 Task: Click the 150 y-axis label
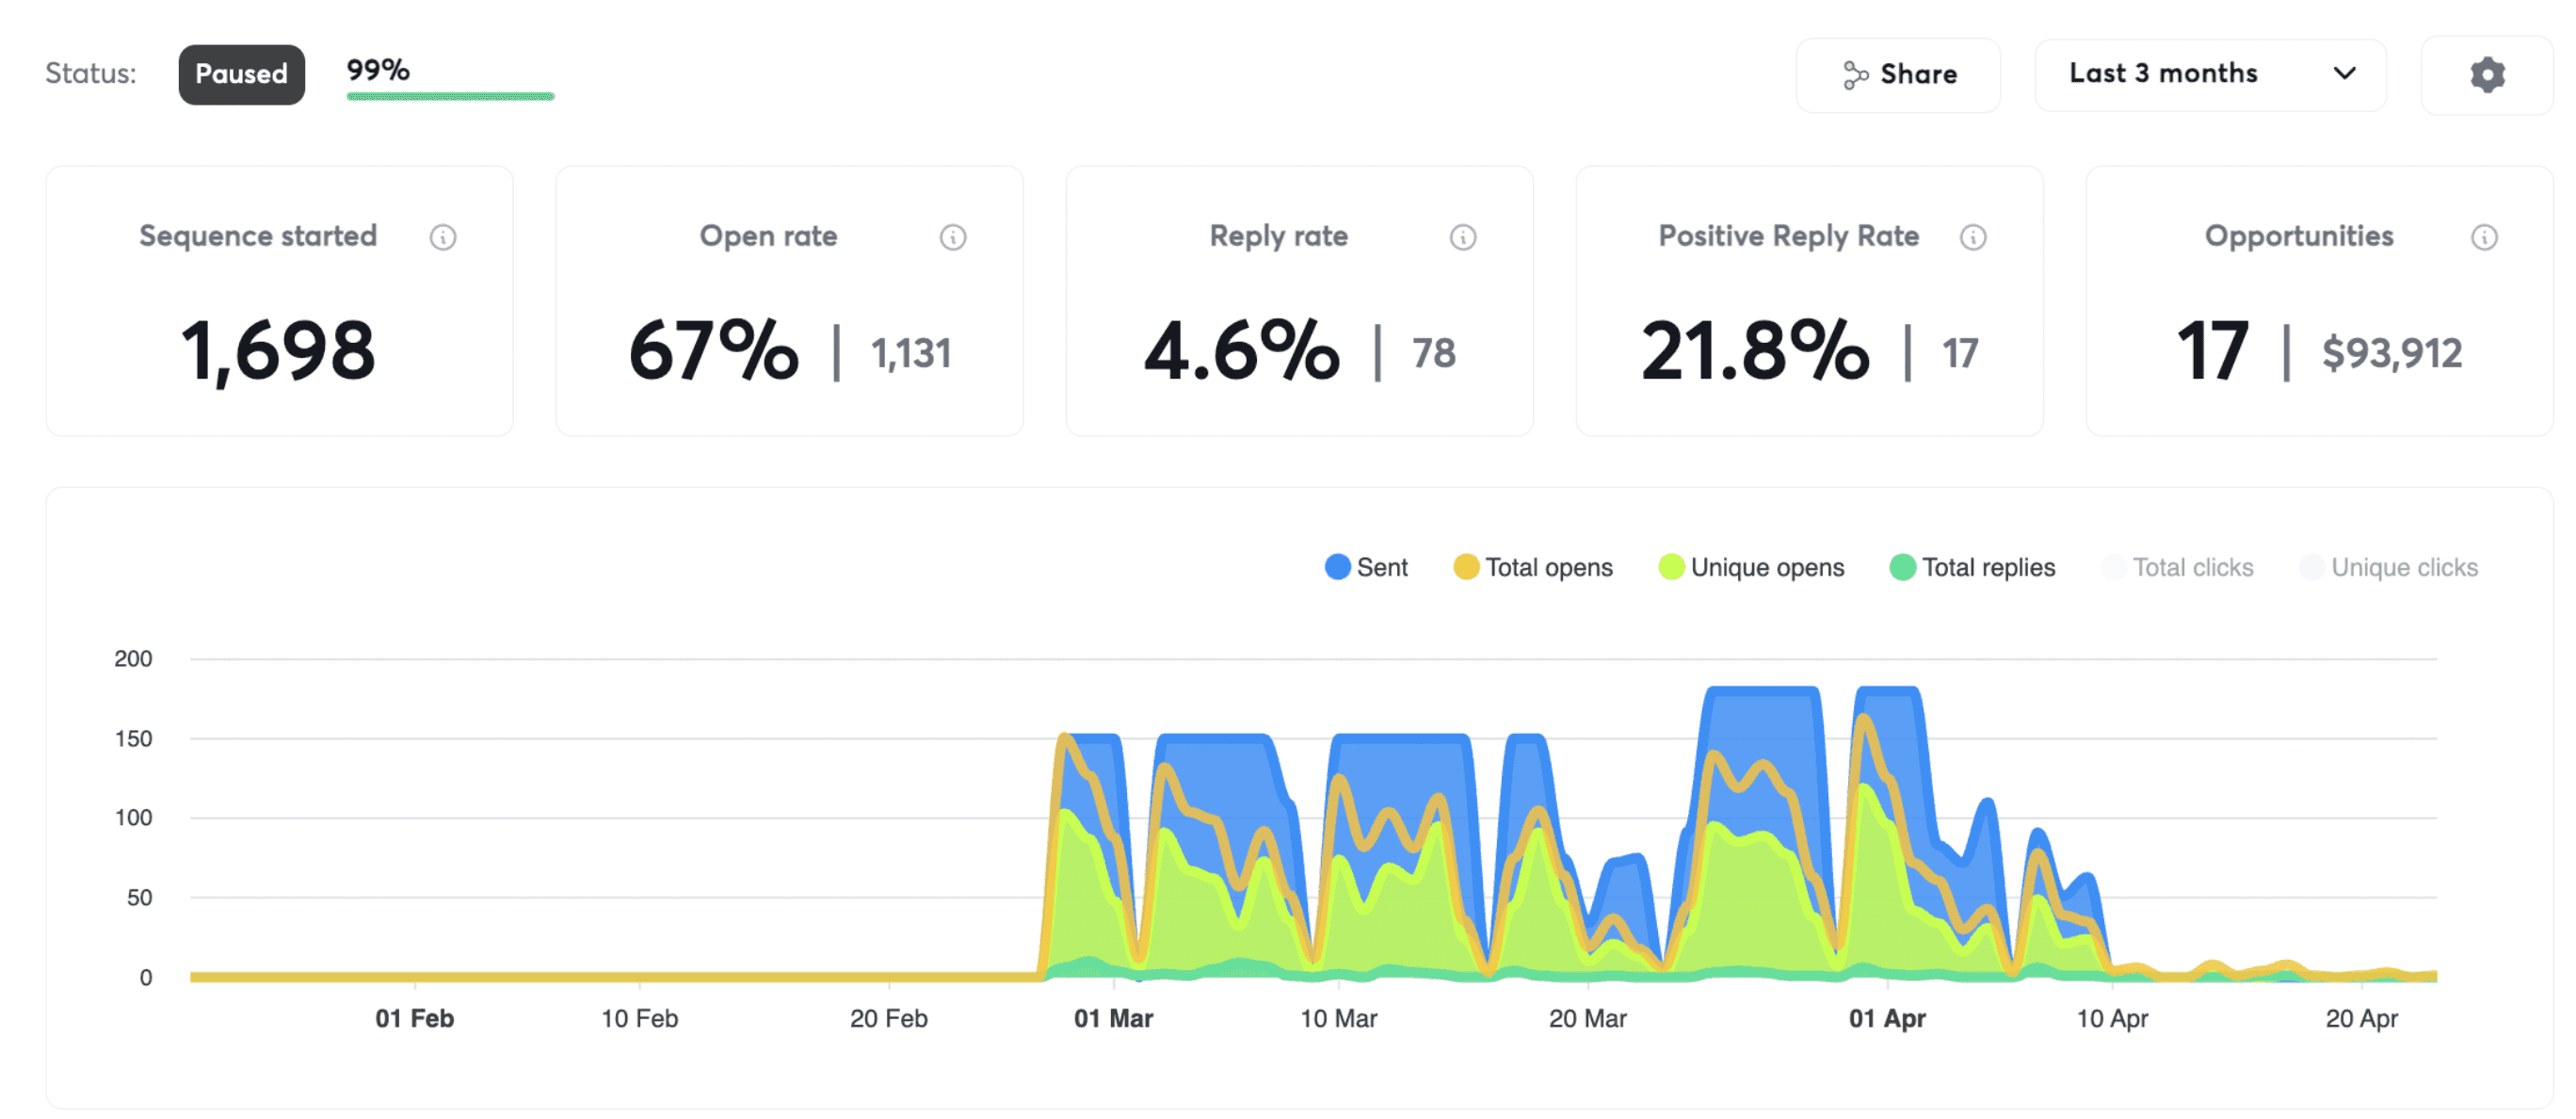click(133, 738)
